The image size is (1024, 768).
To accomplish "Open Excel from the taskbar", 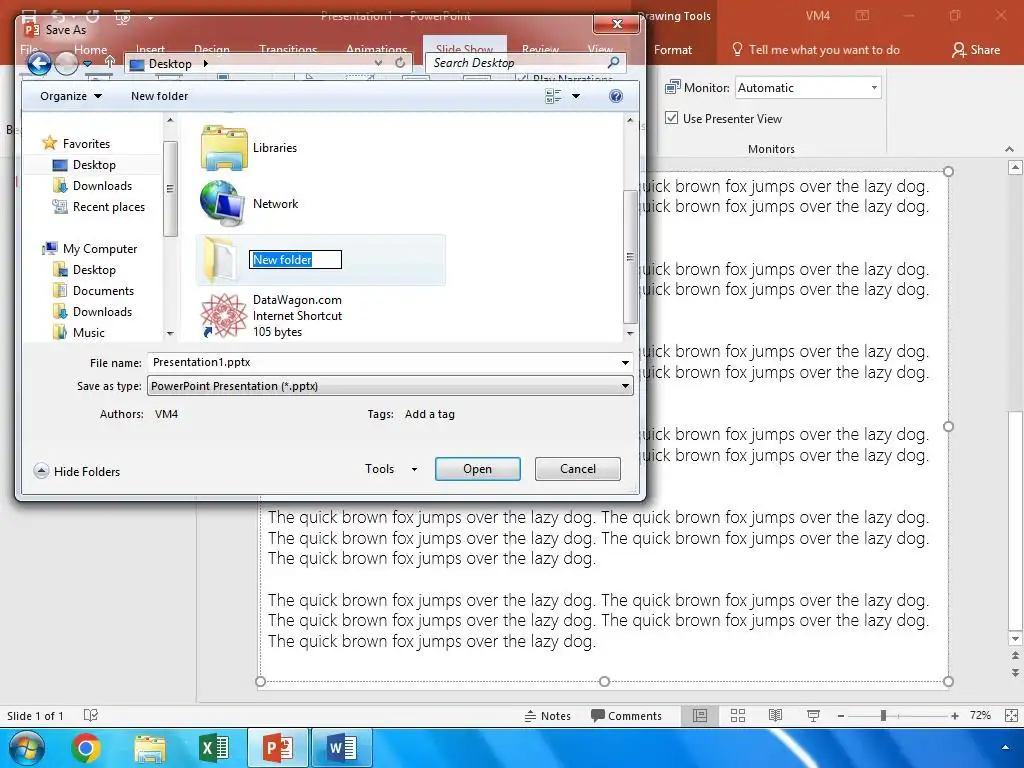I will coord(214,748).
